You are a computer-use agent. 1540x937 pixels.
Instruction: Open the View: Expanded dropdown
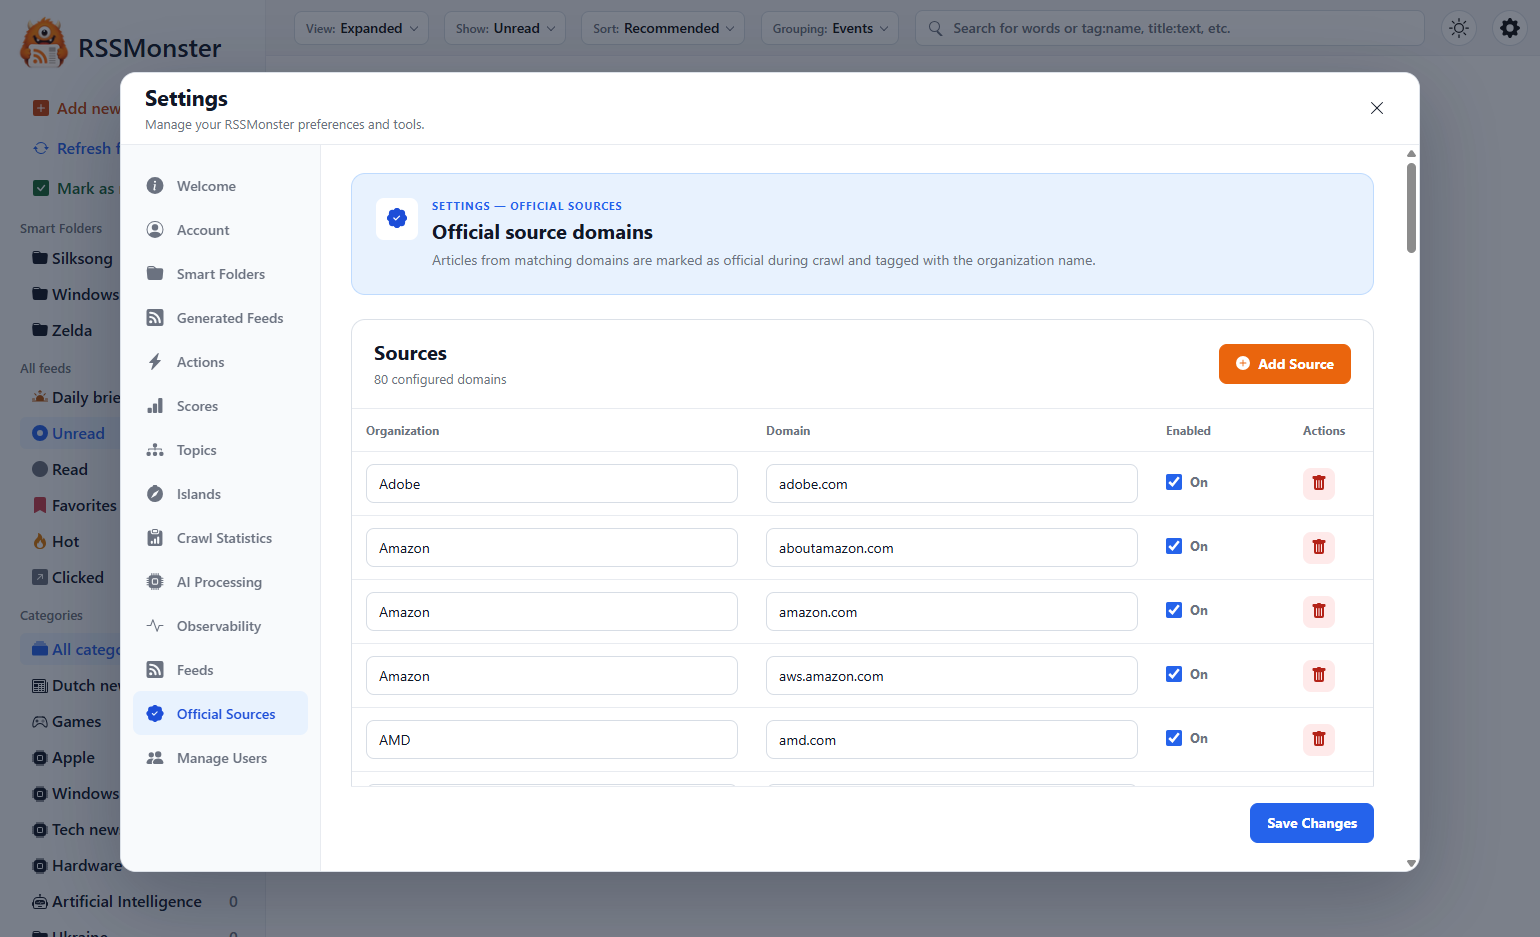(362, 28)
